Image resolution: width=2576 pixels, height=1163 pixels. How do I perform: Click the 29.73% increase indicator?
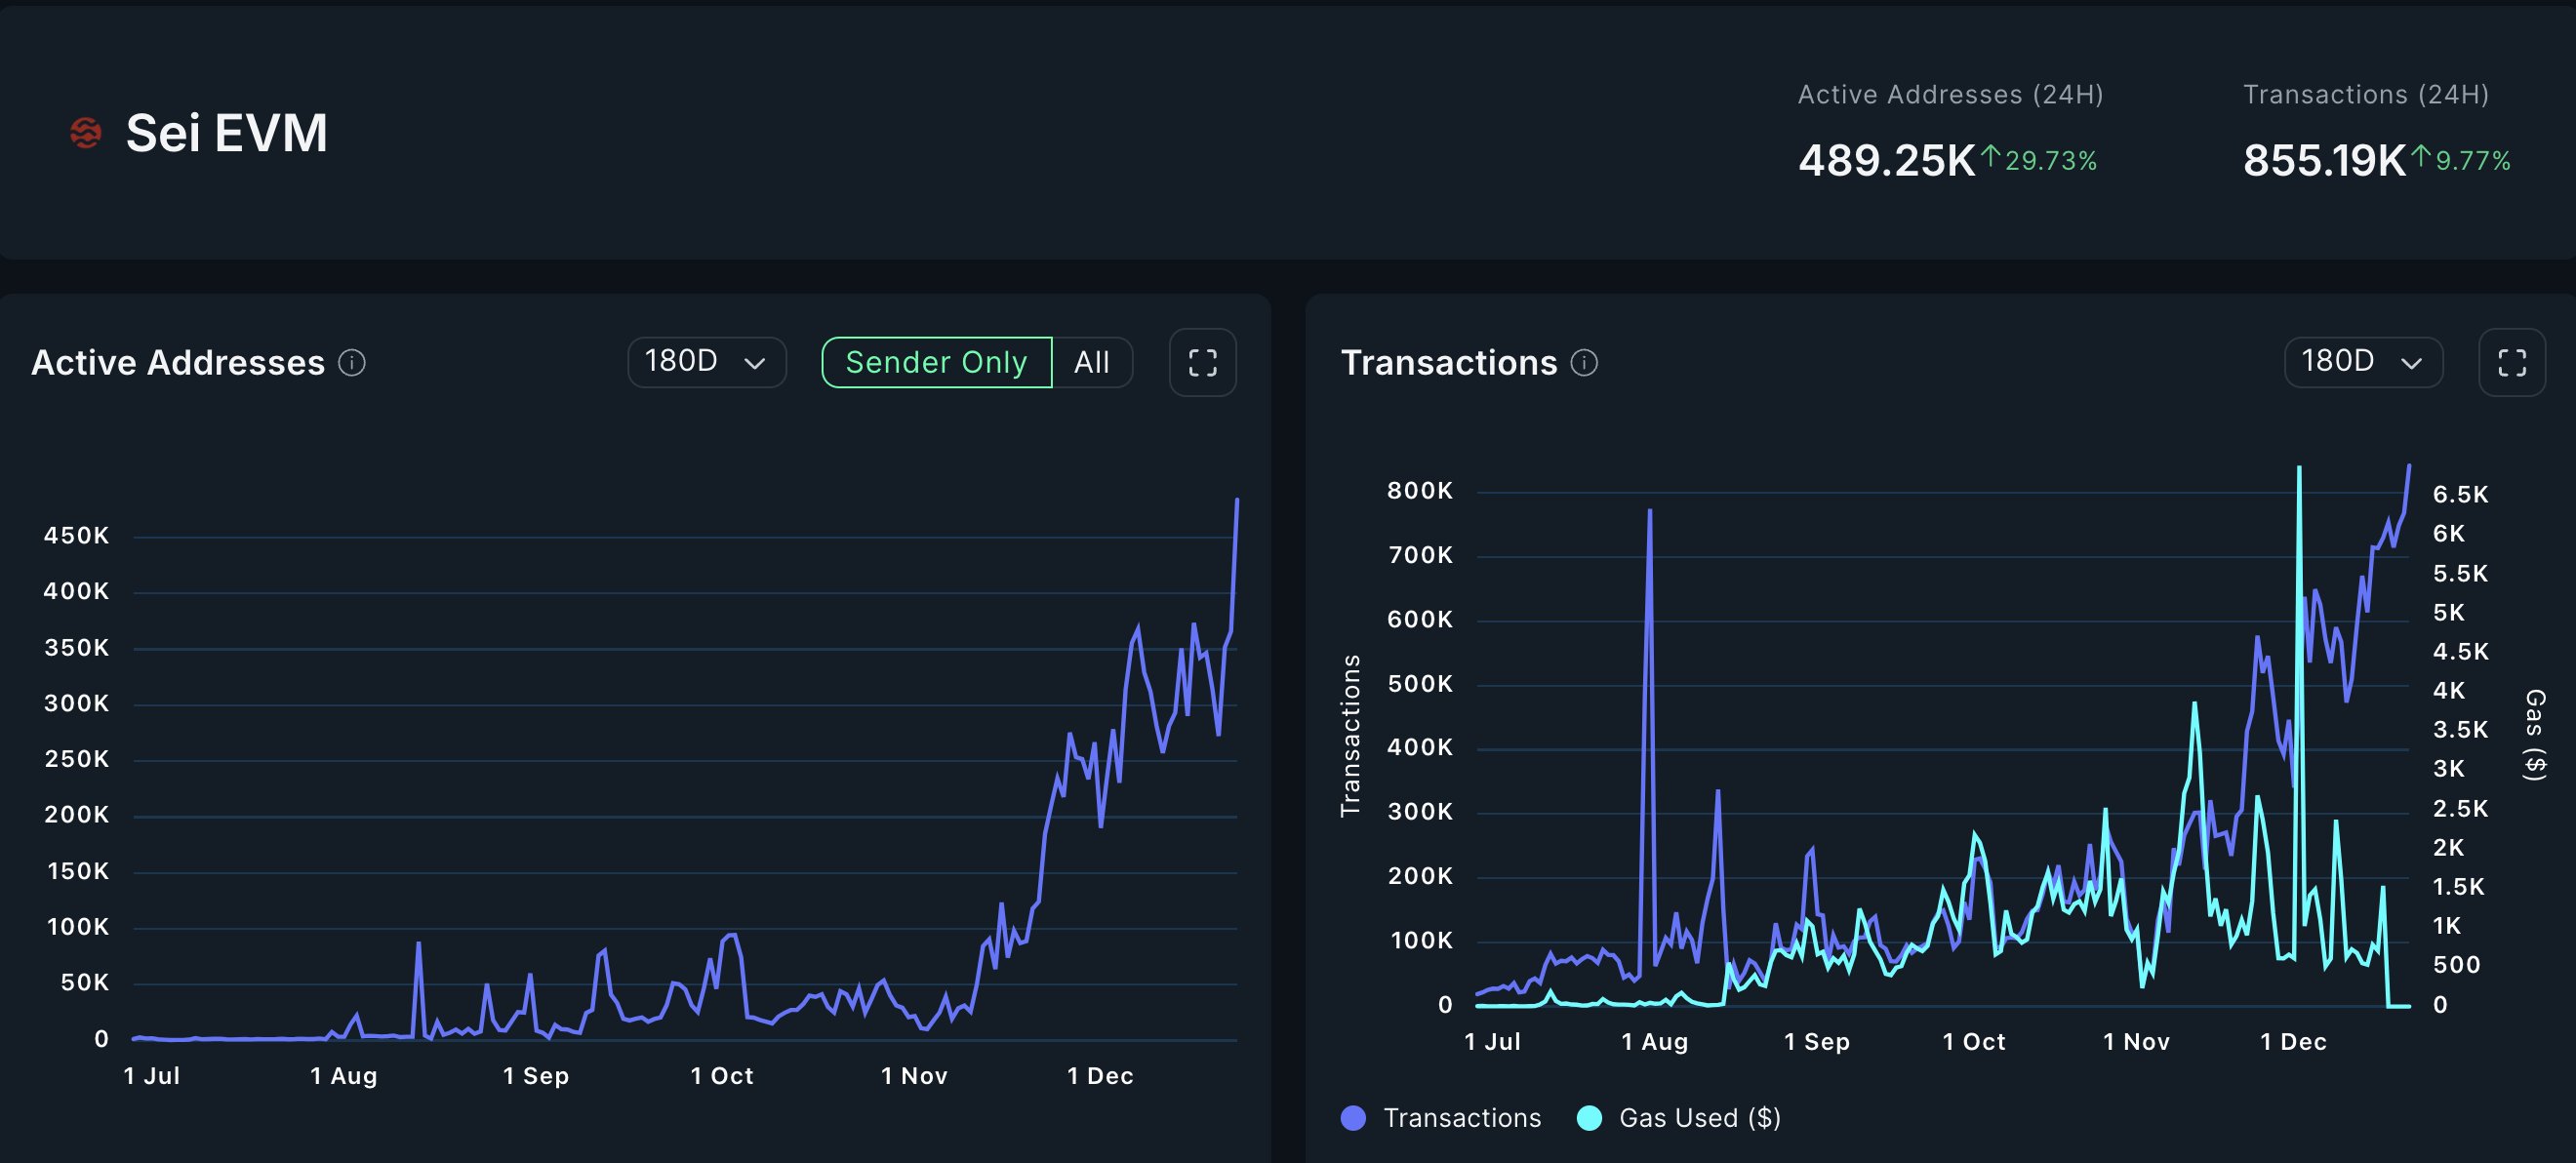pyautogui.click(x=2039, y=159)
